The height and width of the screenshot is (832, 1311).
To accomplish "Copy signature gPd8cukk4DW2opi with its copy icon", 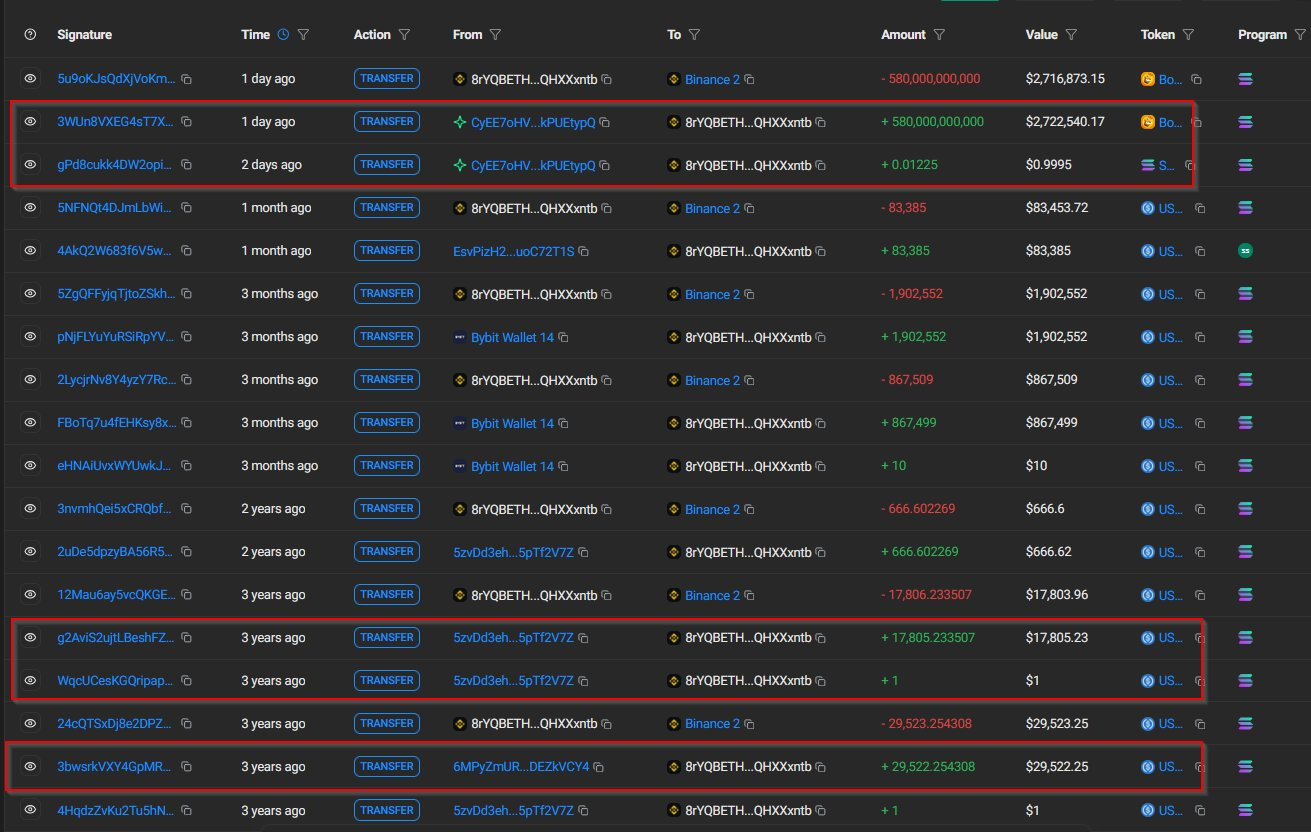I will click(186, 165).
